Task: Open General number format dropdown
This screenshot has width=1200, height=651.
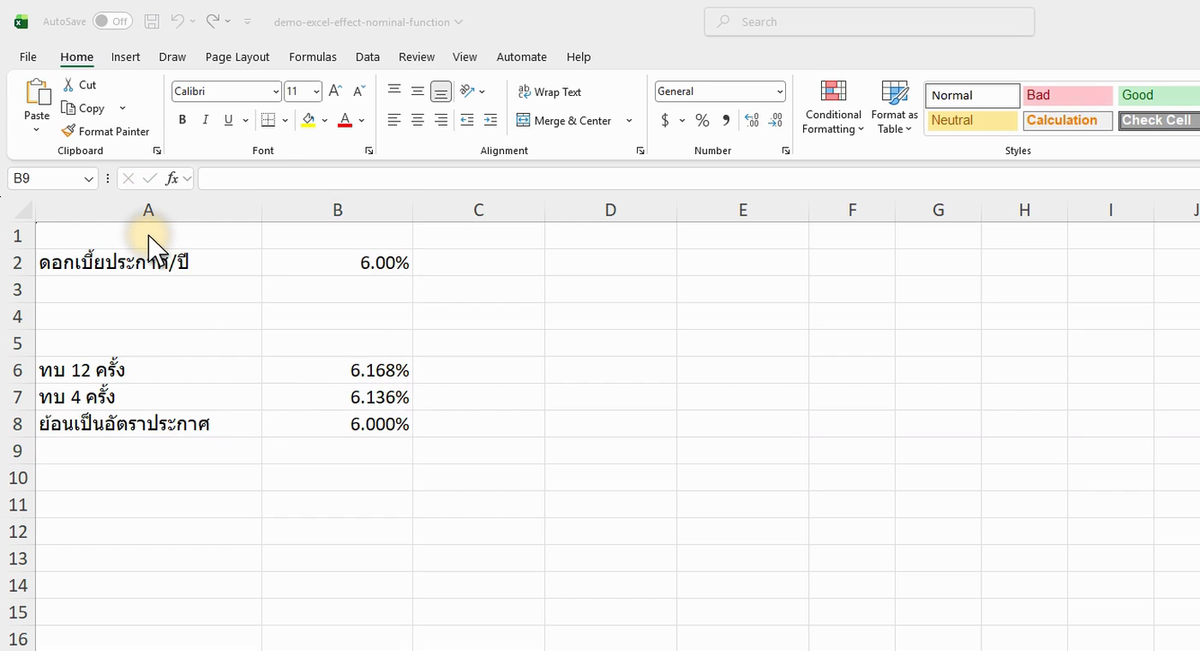Action: click(x=780, y=92)
